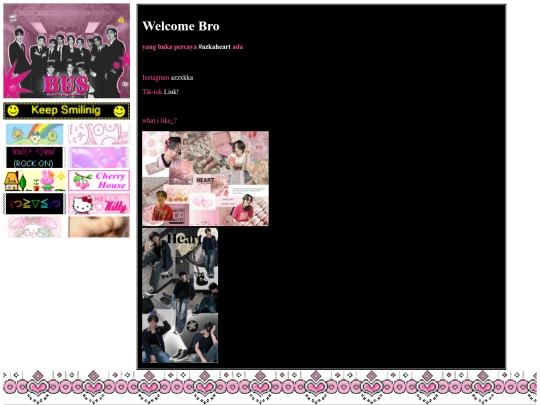Select the blurry face close-up badge
Viewport: 540px width, 405px height.
click(x=99, y=227)
